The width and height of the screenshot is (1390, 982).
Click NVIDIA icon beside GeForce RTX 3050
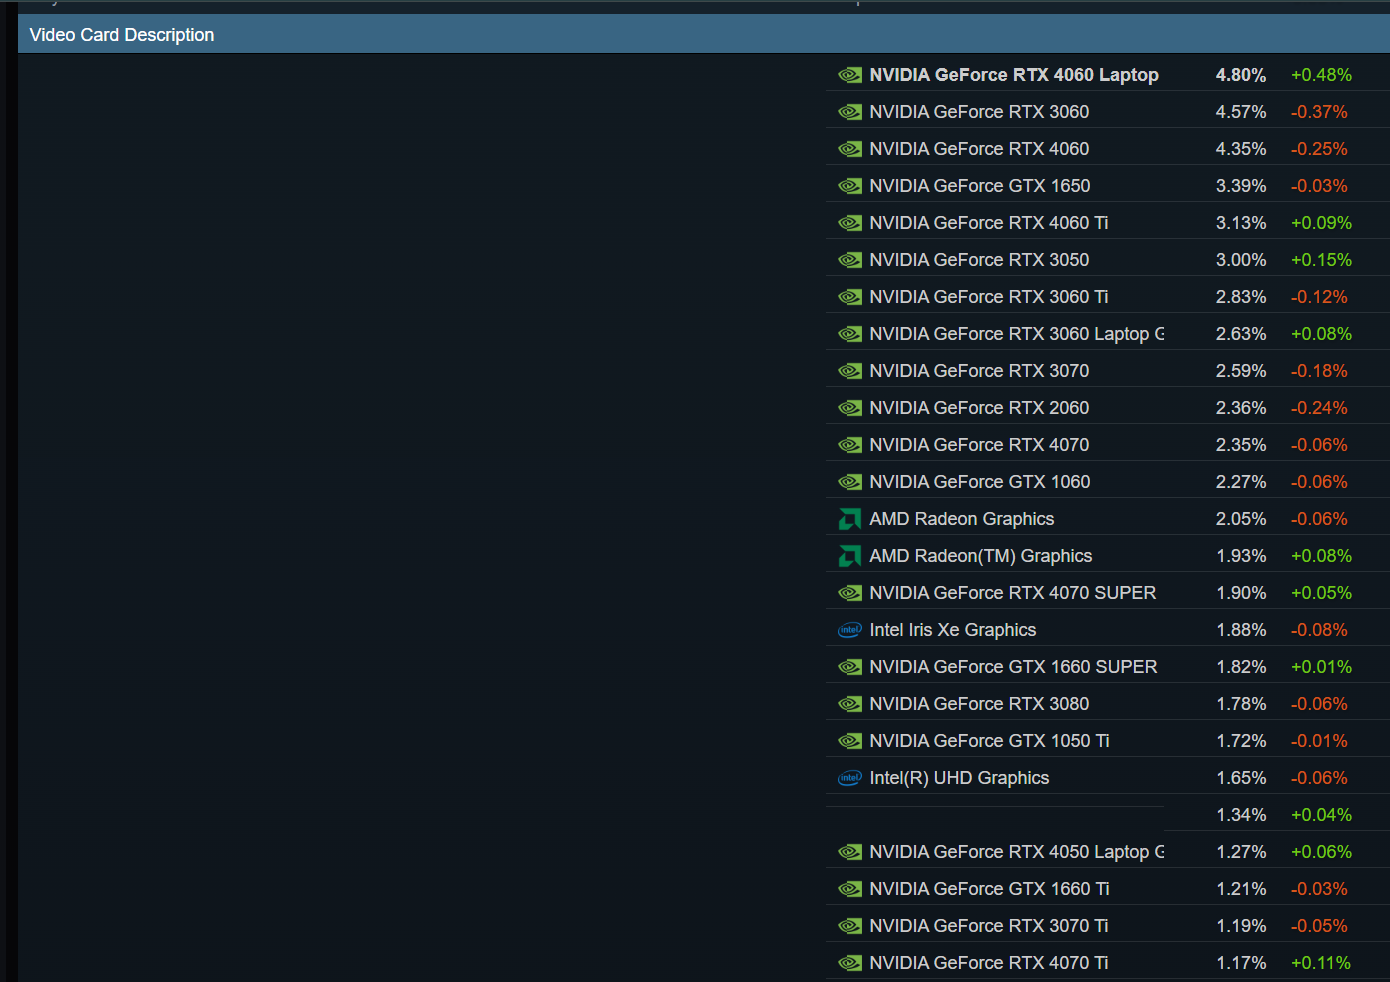pos(850,260)
